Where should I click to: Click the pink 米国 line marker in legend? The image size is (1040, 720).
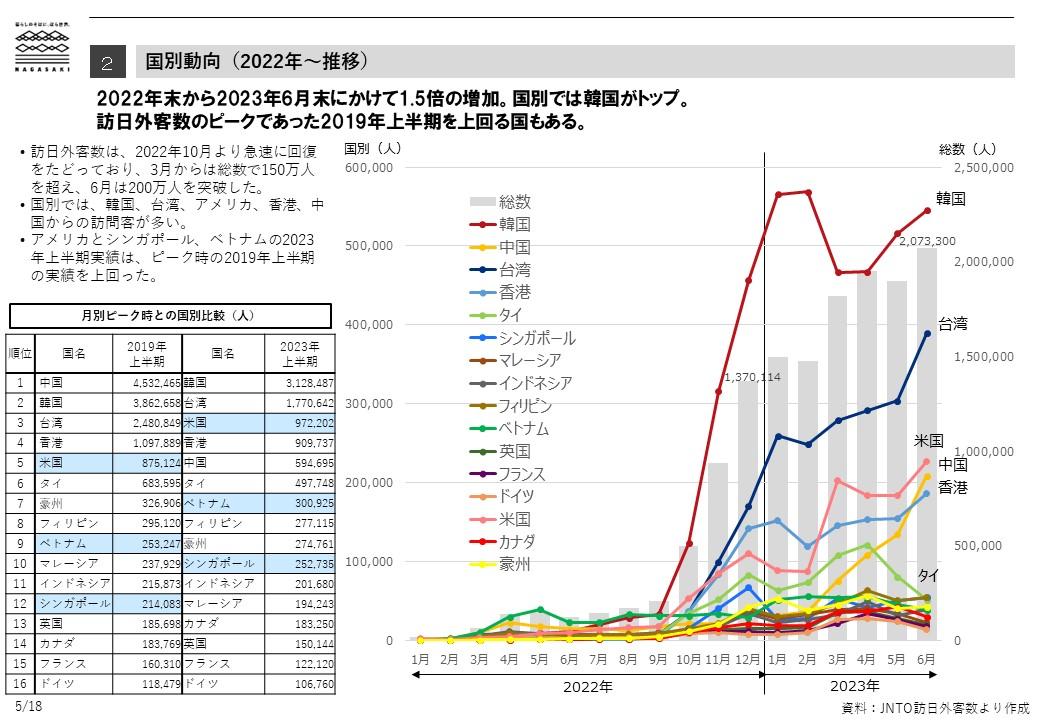pyautogui.click(x=482, y=520)
